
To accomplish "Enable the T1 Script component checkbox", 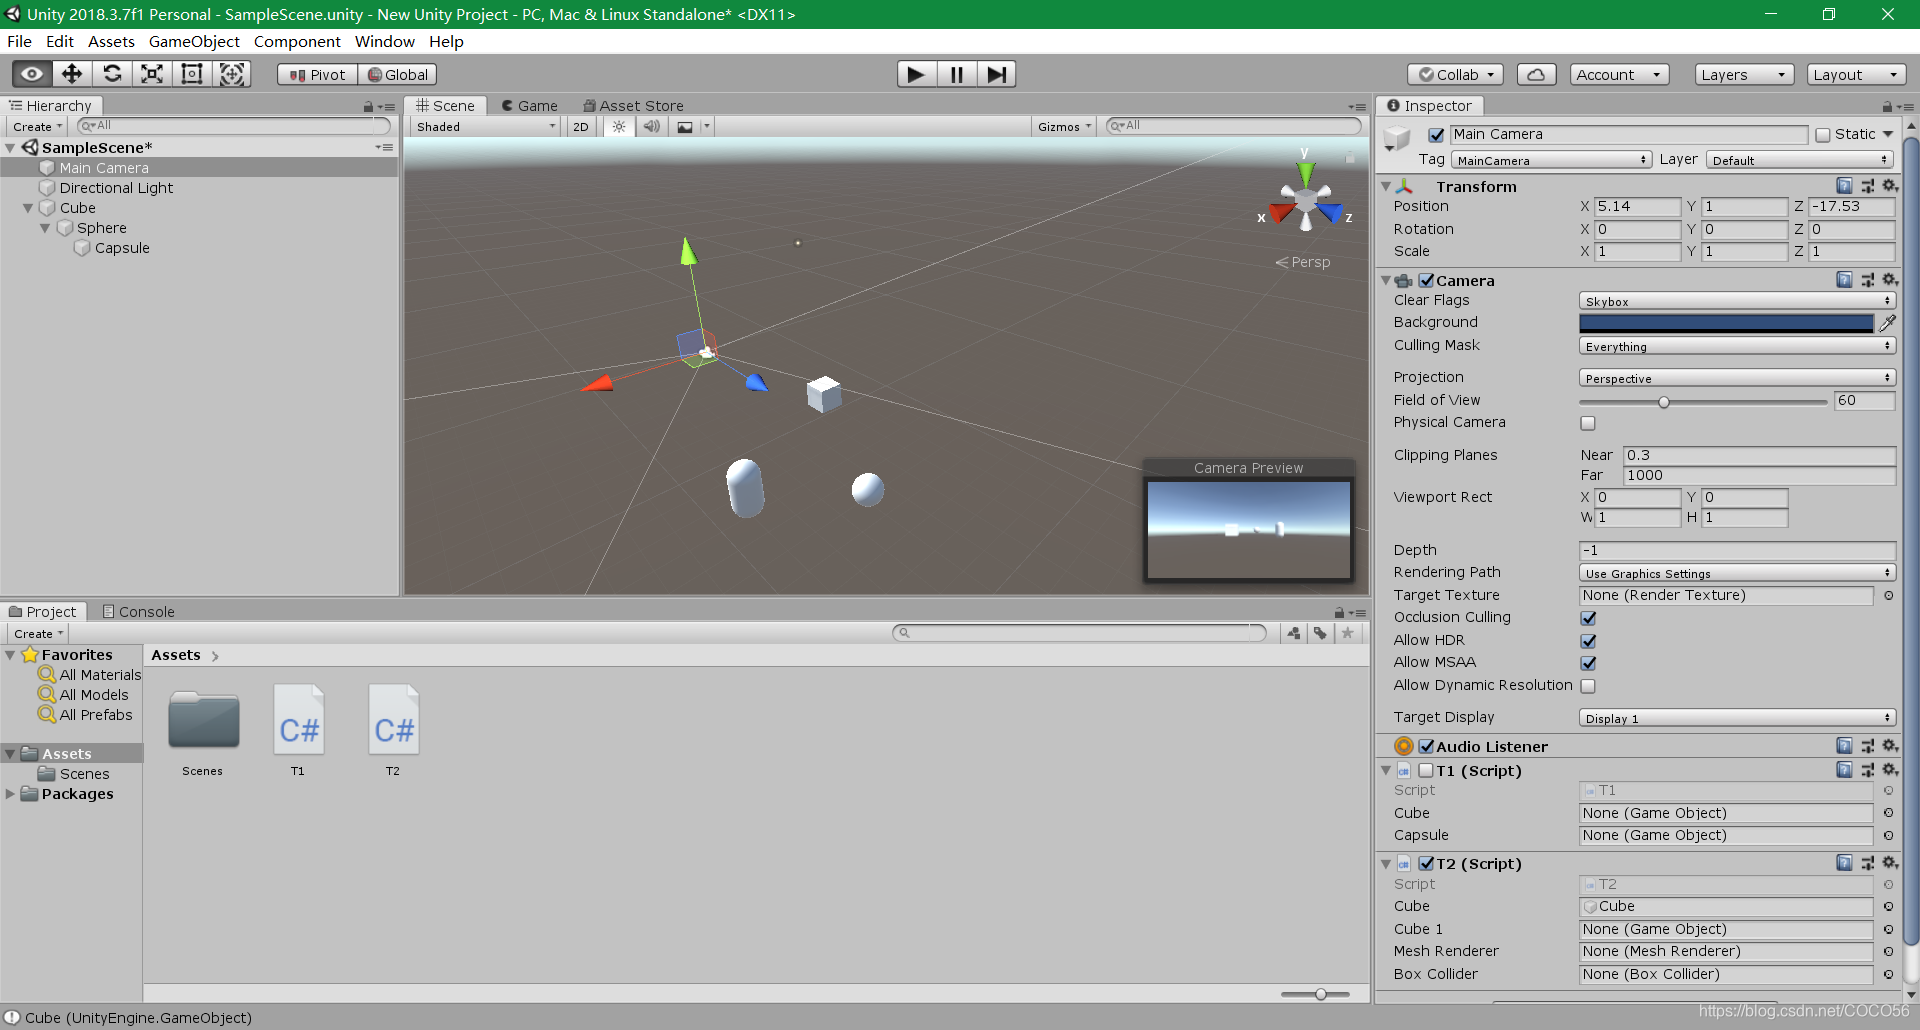I will 1426,771.
